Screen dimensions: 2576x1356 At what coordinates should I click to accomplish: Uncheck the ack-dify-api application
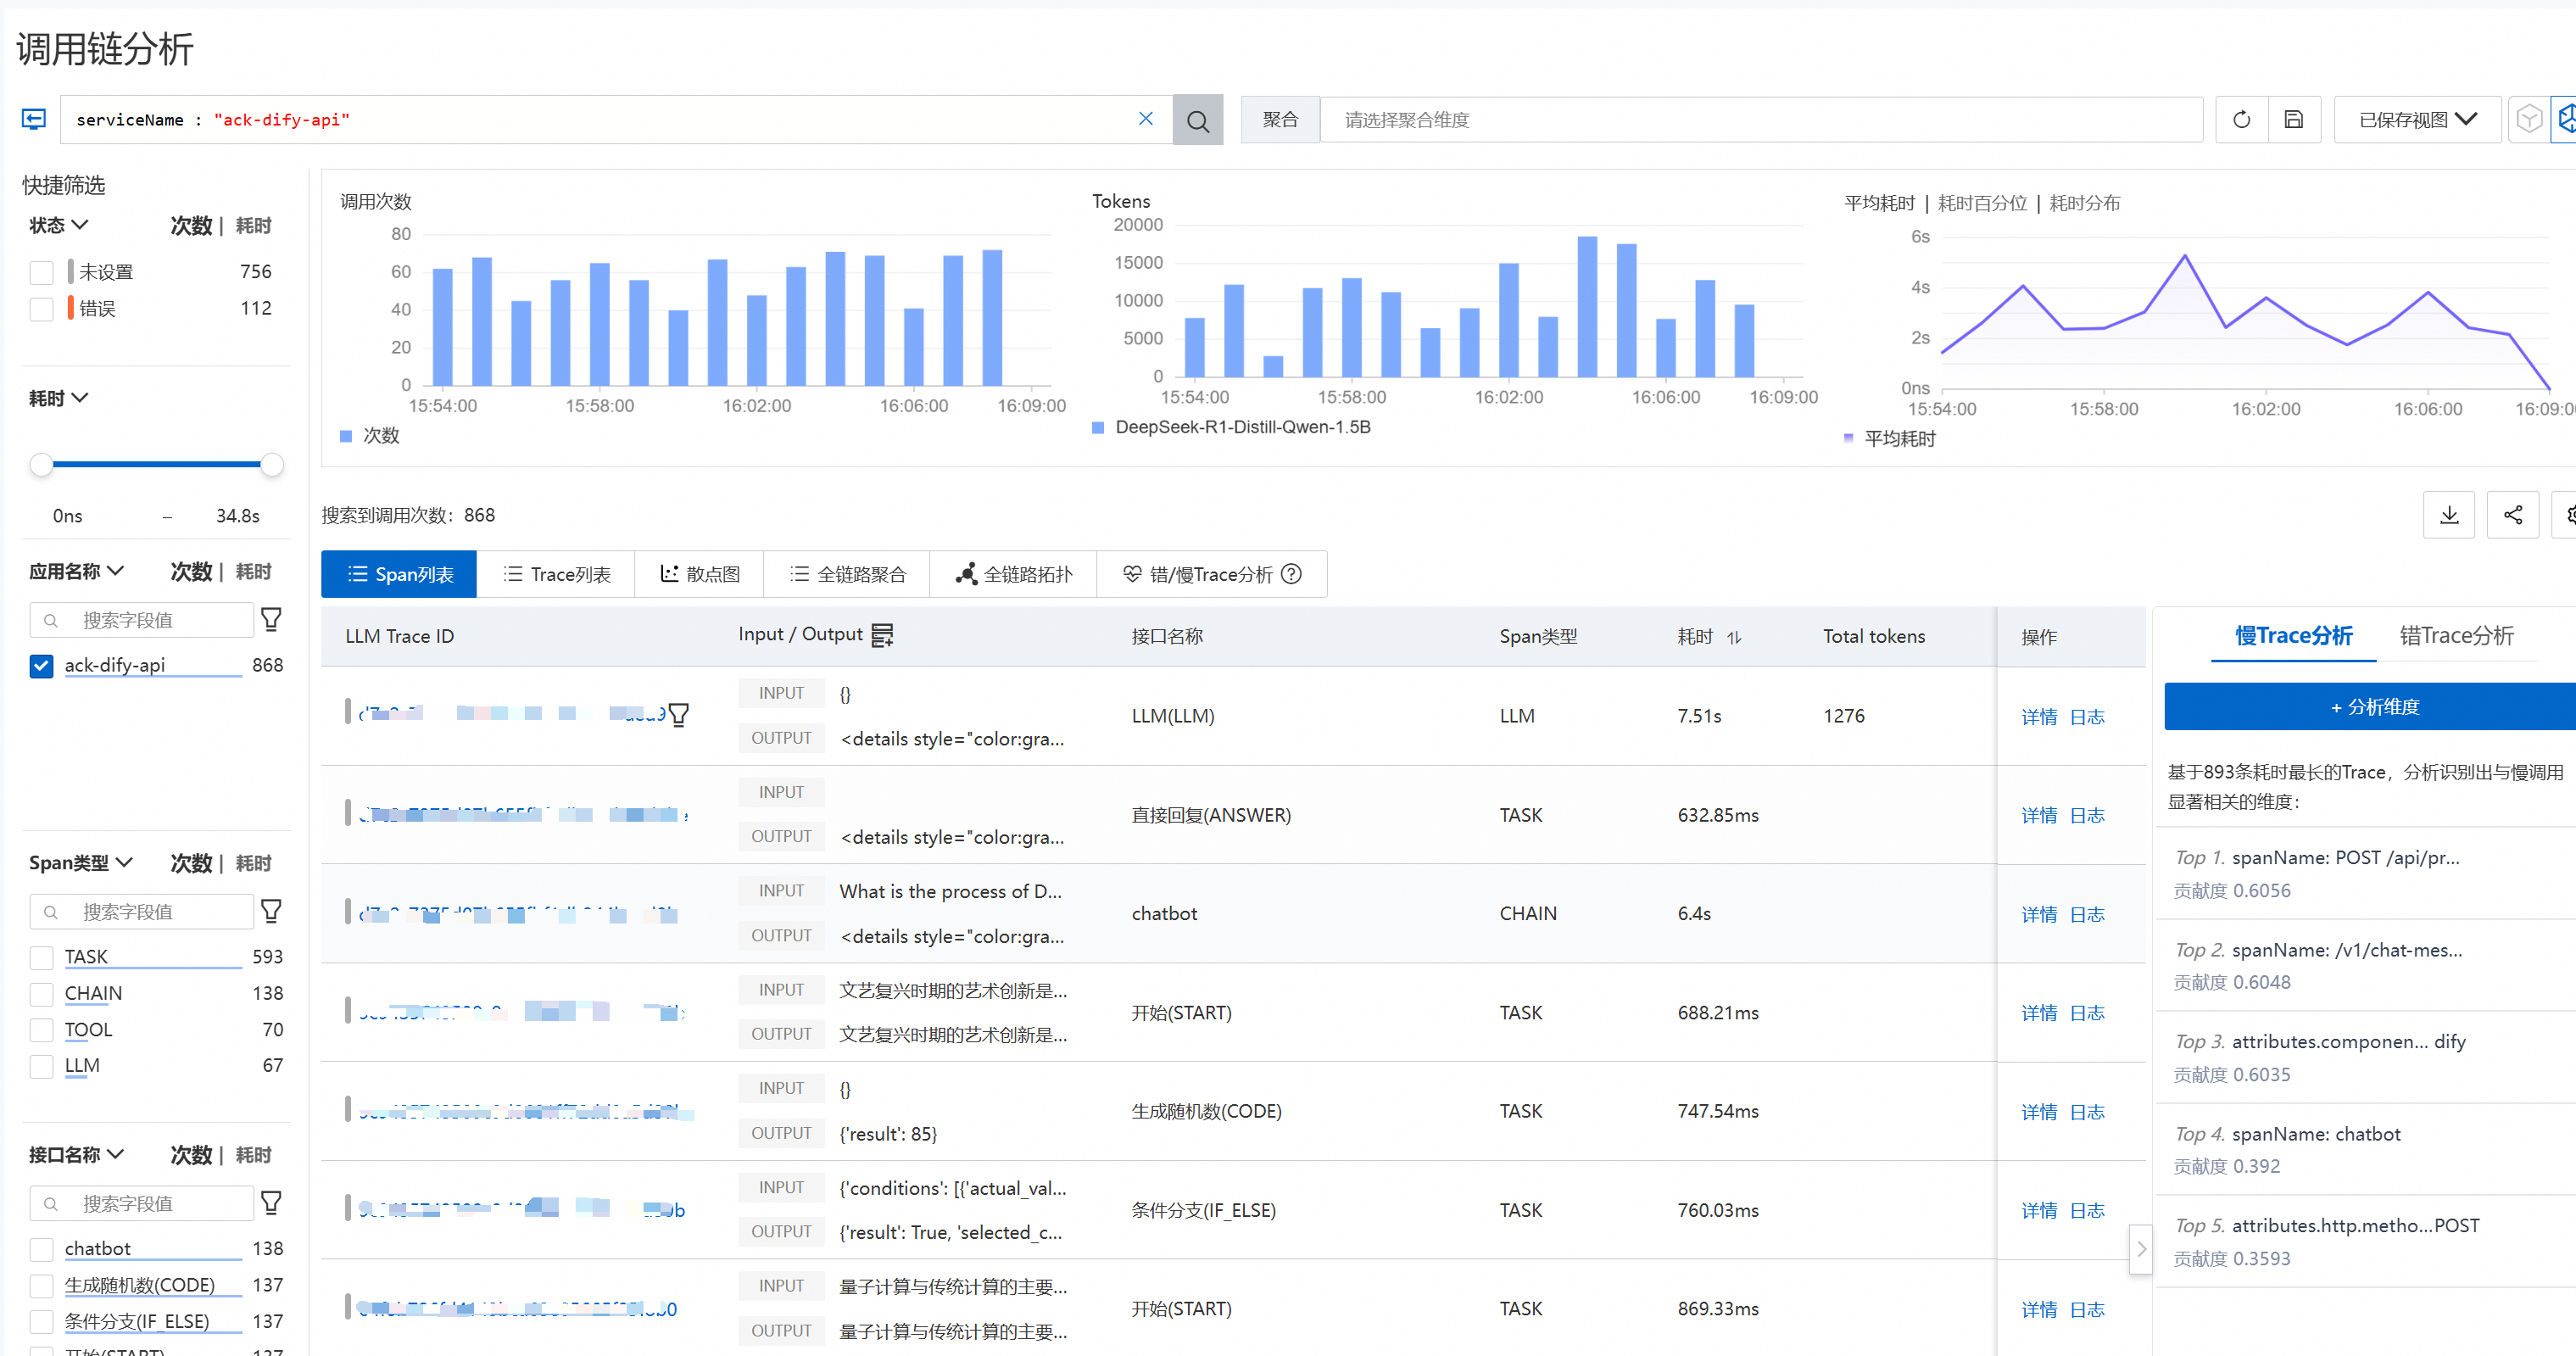pyautogui.click(x=41, y=666)
